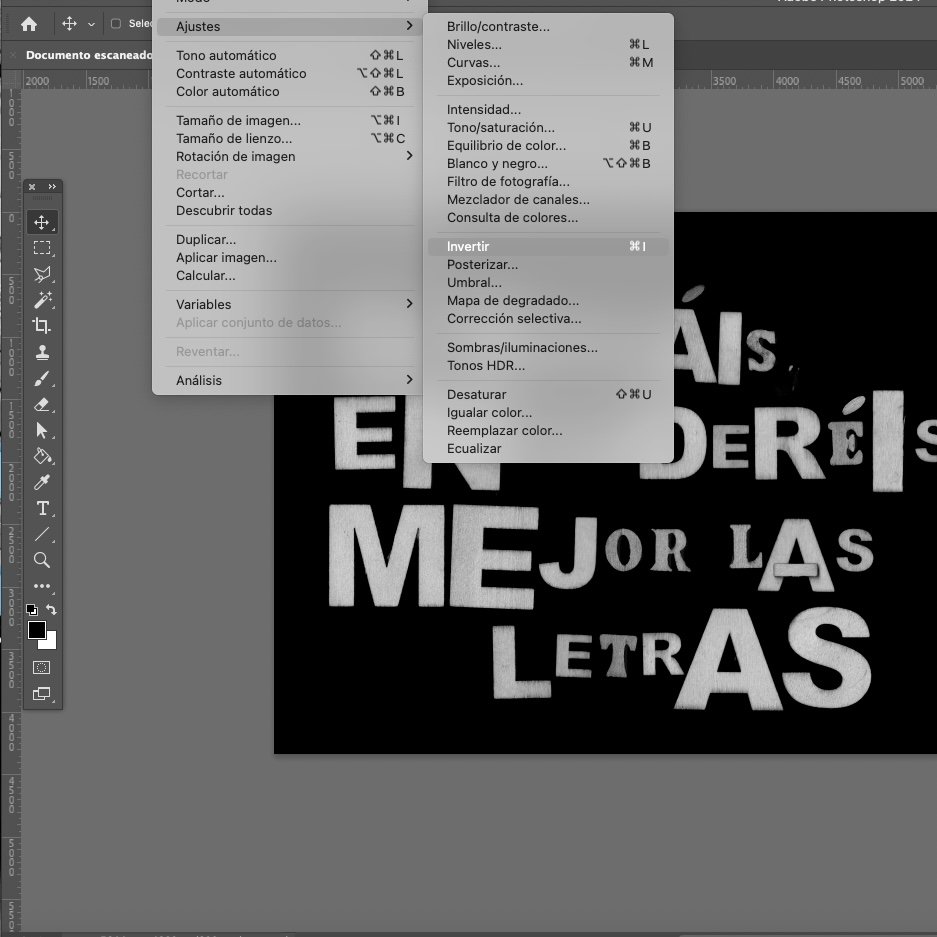The image size is (937, 937).
Task: Select the Zoom magnifier tool
Action: click(42, 560)
